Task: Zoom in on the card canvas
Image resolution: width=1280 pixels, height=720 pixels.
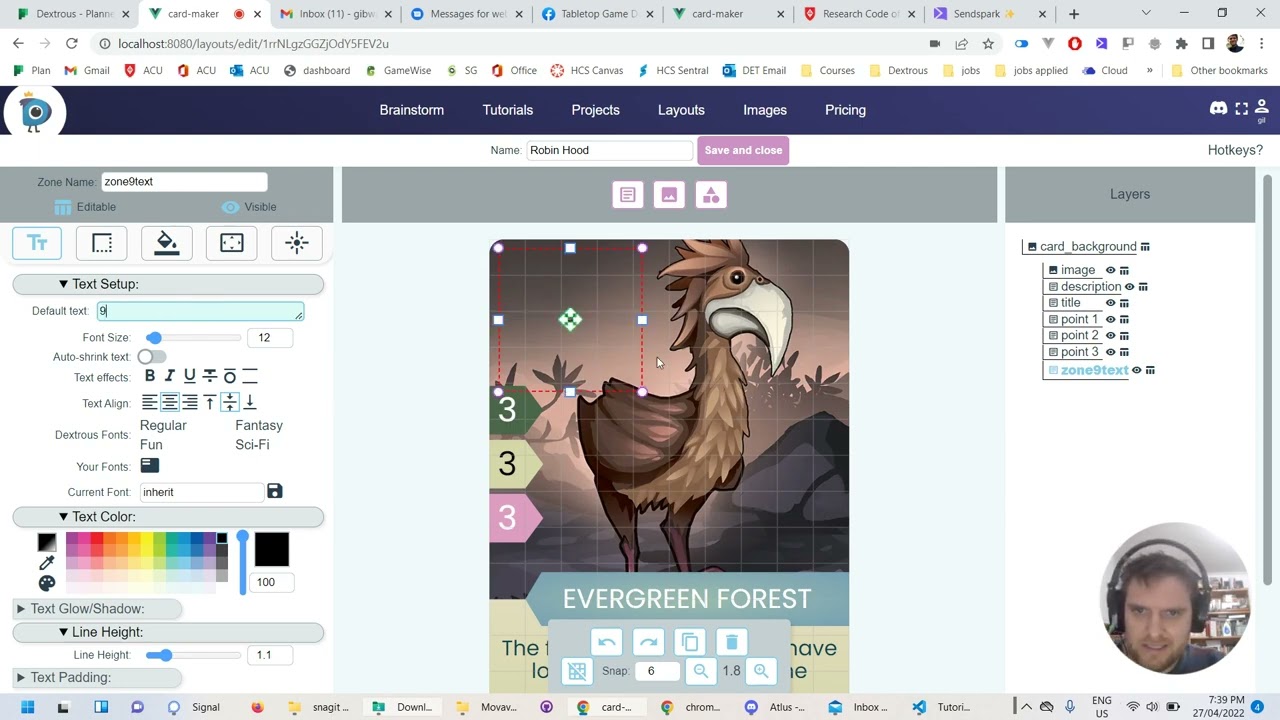Action: tap(761, 671)
